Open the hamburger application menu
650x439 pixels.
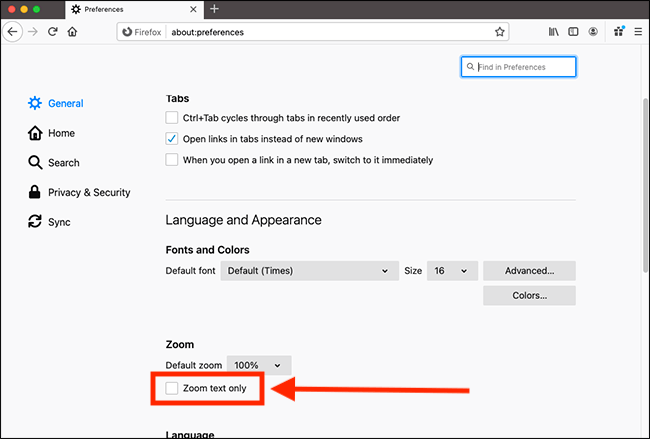pyautogui.click(x=638, y=32)
